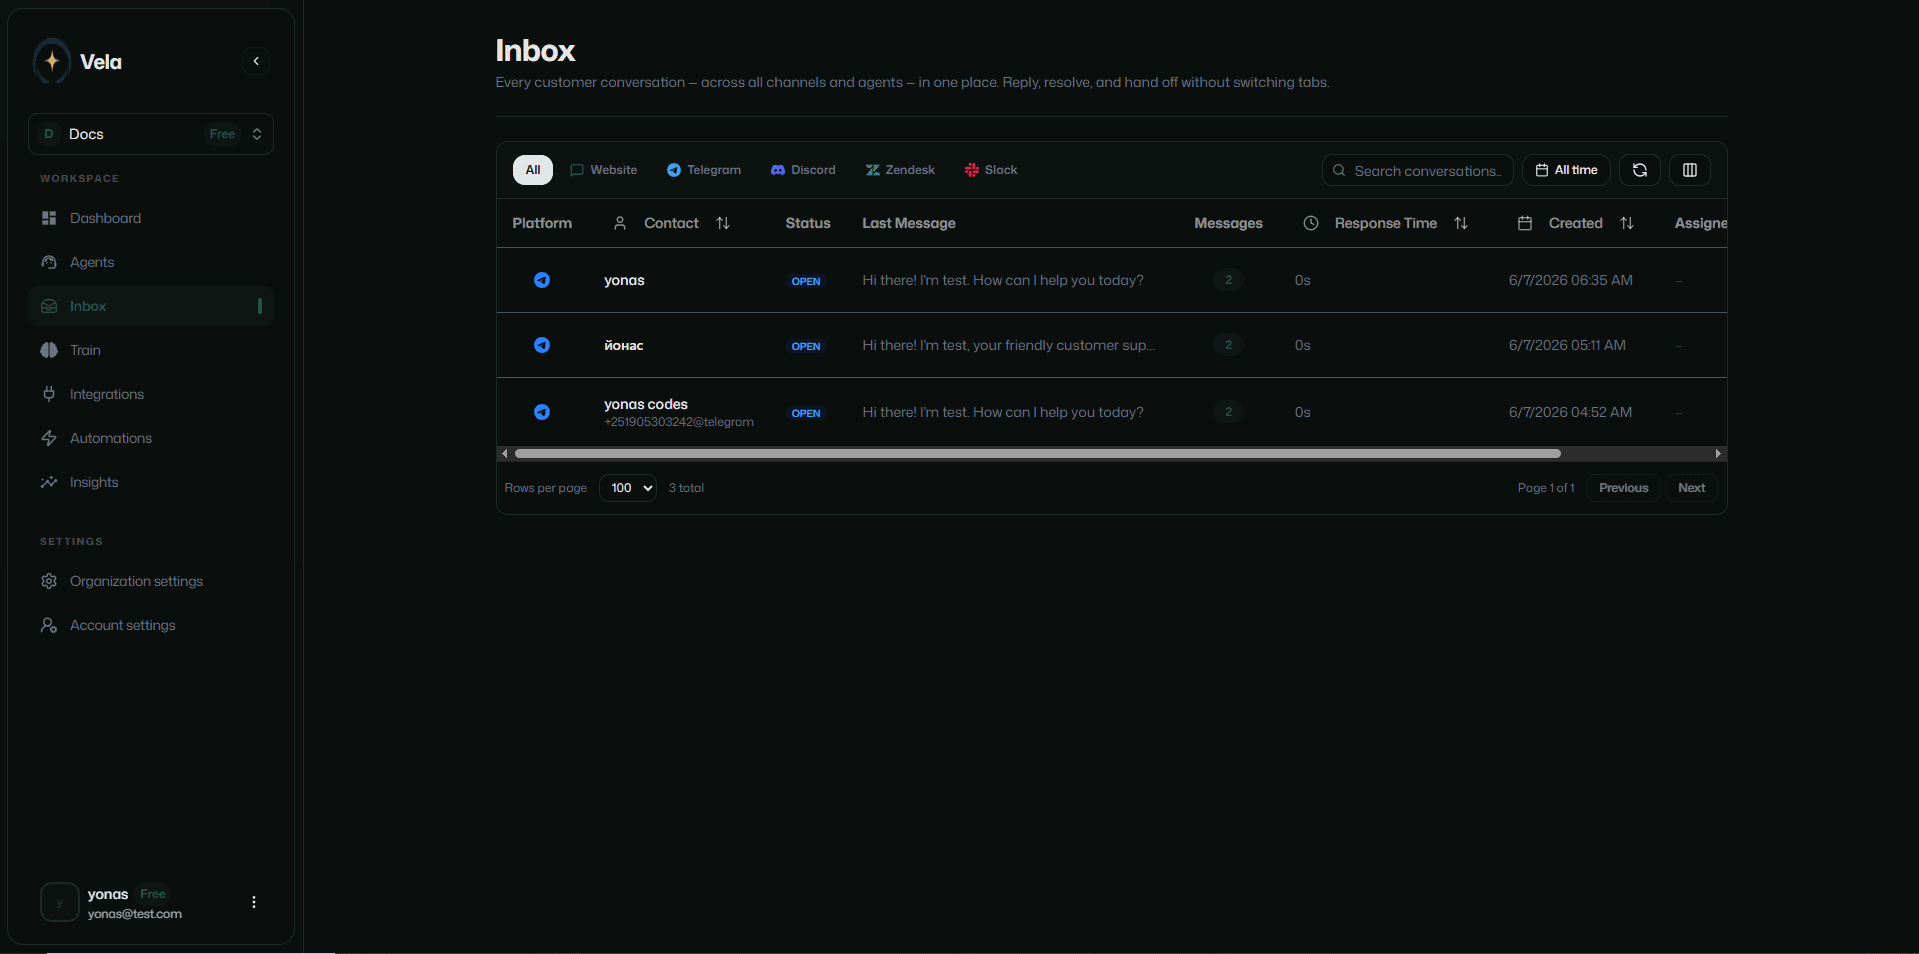The height and width of the screenshot is (954, 1919).
Task: Click OPEN status badge for yonas codes
Action: (x=806, y=413)
